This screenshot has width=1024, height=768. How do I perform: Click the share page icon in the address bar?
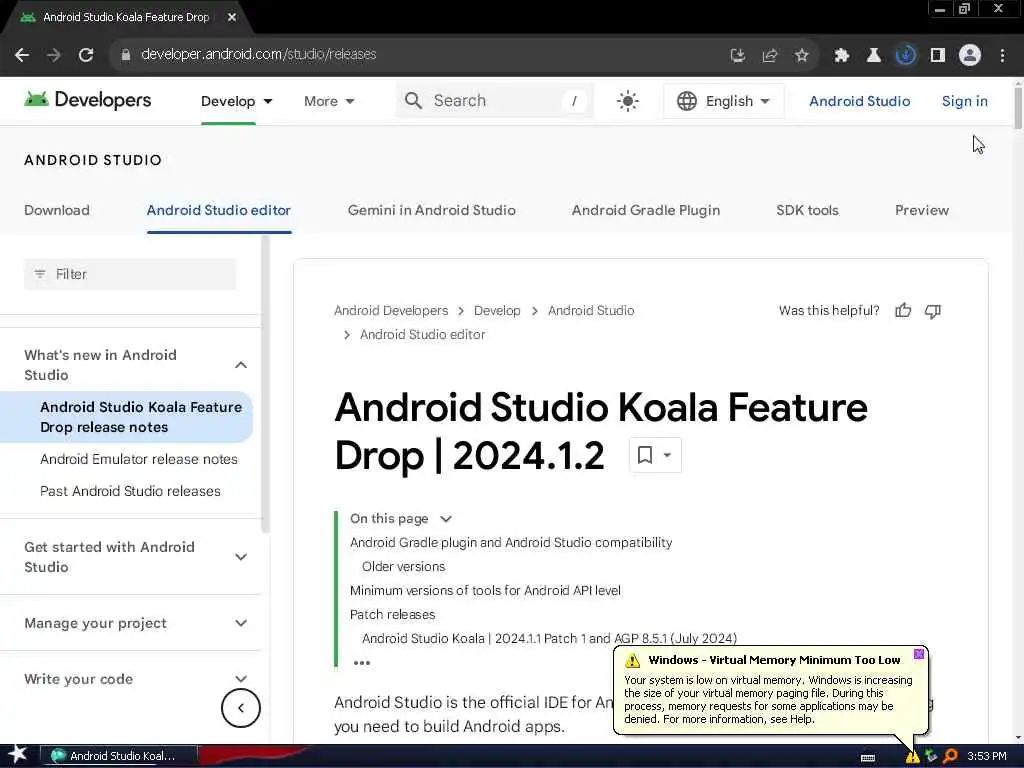769,56
